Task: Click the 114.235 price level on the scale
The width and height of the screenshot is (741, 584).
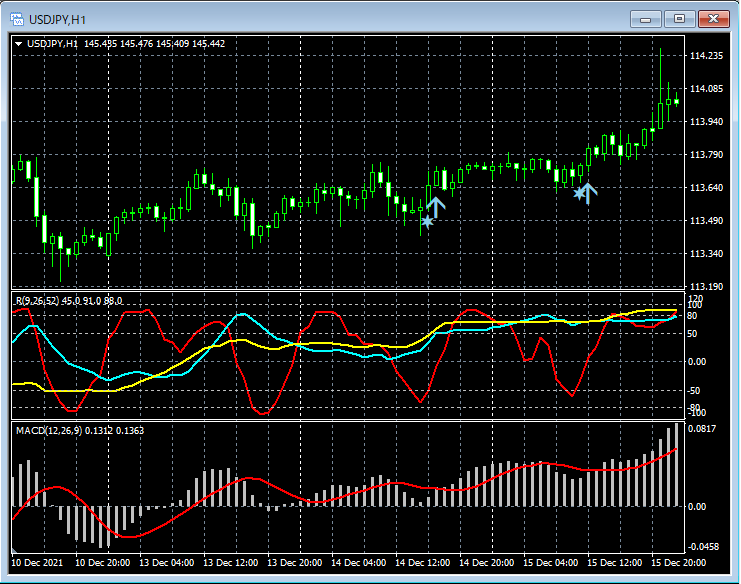Action: point(707,56)
